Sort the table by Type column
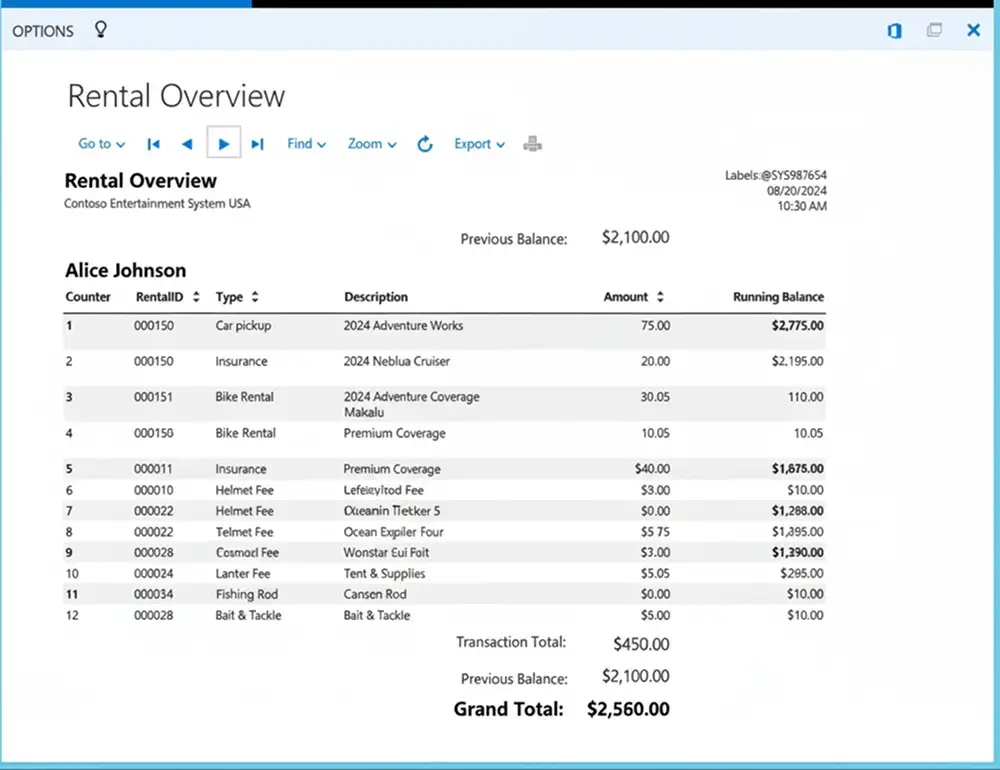The image size is (1000, 770). click(x=255, y=297)
